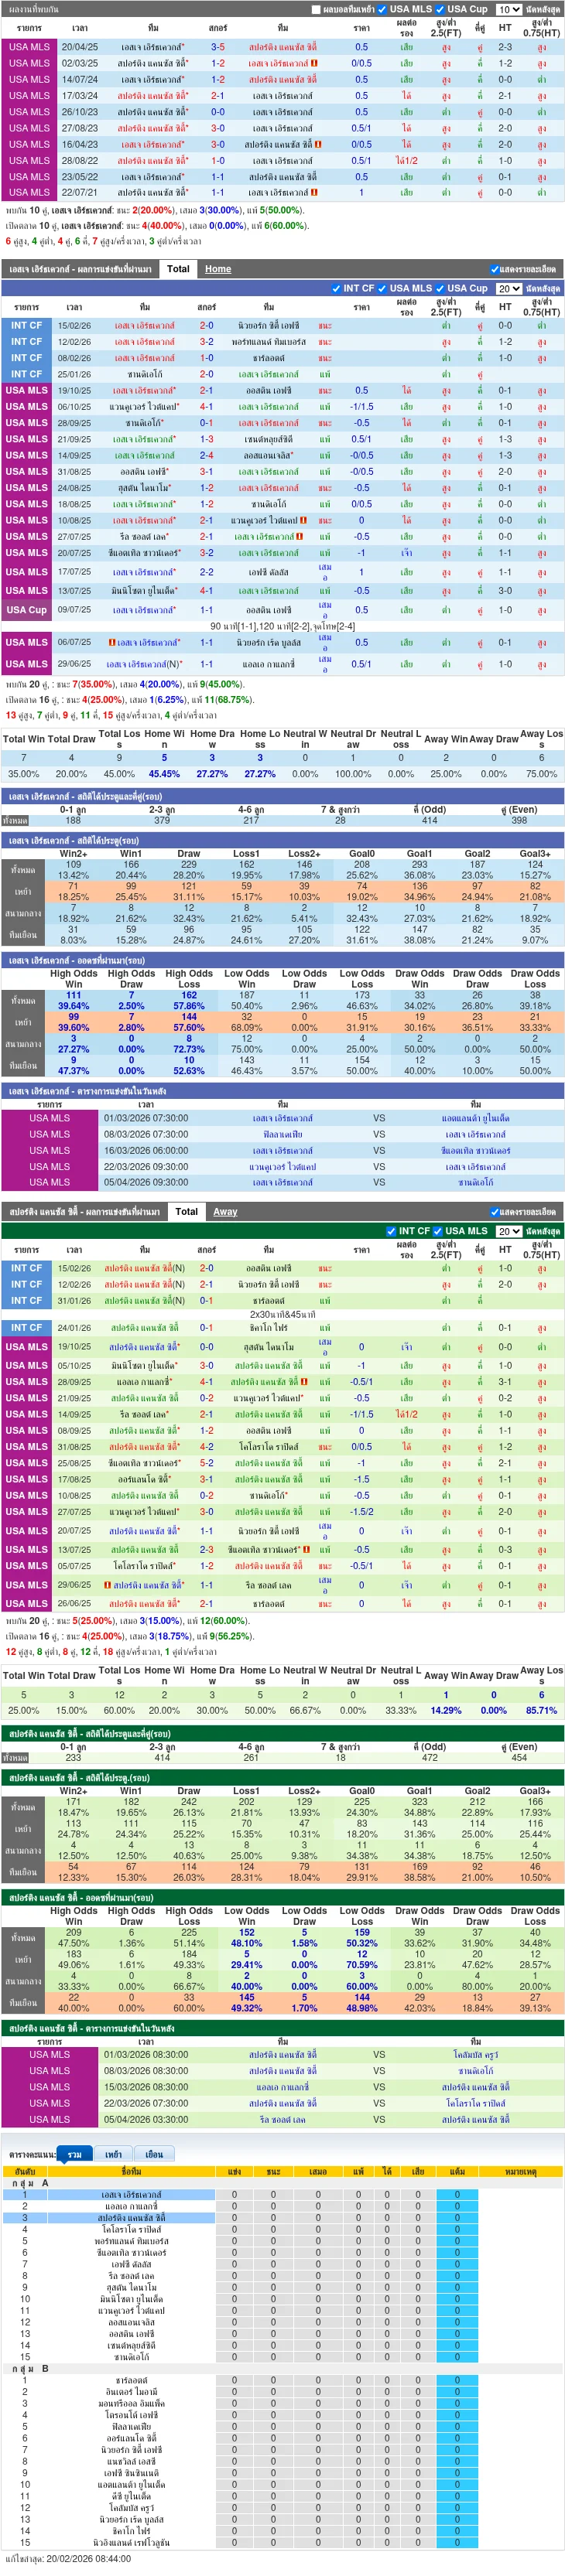Toggle USA MLS checkbox in Earthquakes recent matches
The image size is (565, 2576).
381,288
